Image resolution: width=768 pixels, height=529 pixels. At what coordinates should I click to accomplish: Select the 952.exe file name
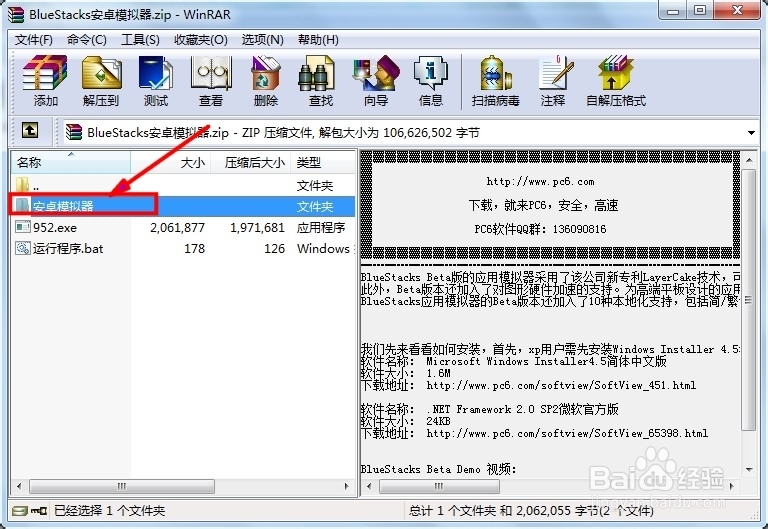(55, 227)
